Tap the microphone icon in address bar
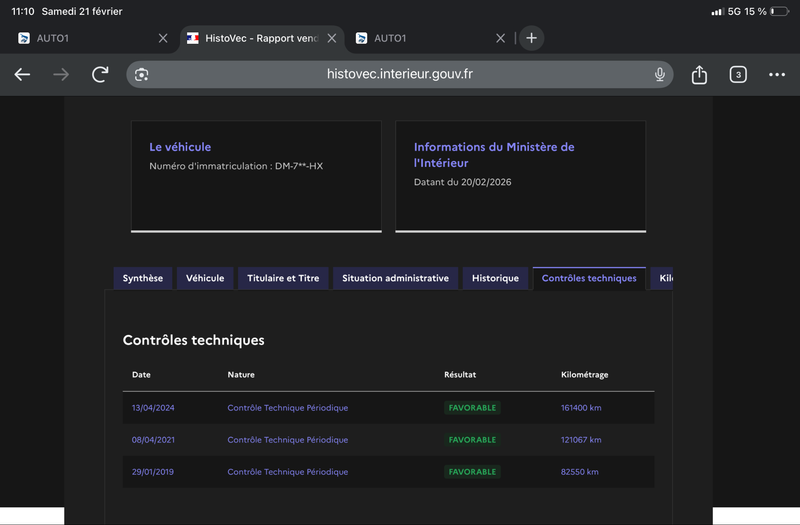The width and height of the screenshot is (800, 525). 660,75
